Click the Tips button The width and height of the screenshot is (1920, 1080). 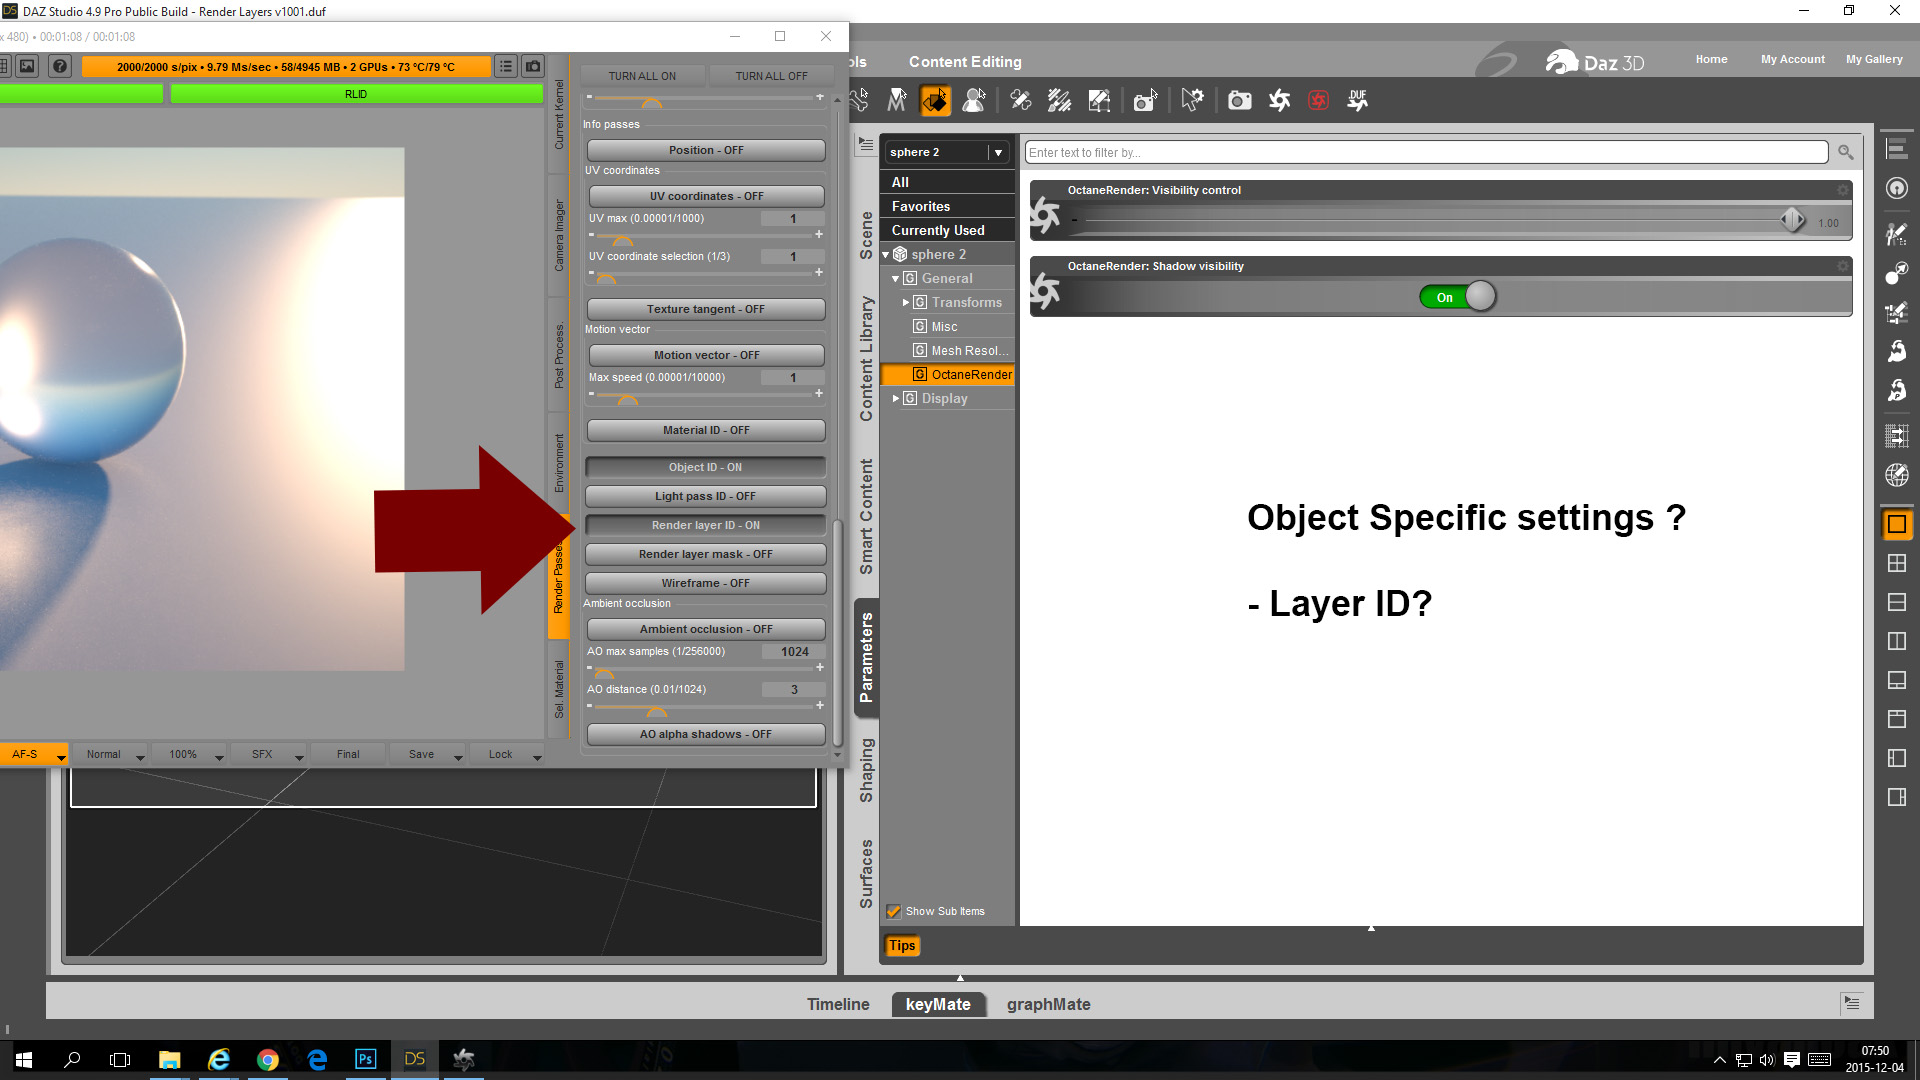point(901,945)
